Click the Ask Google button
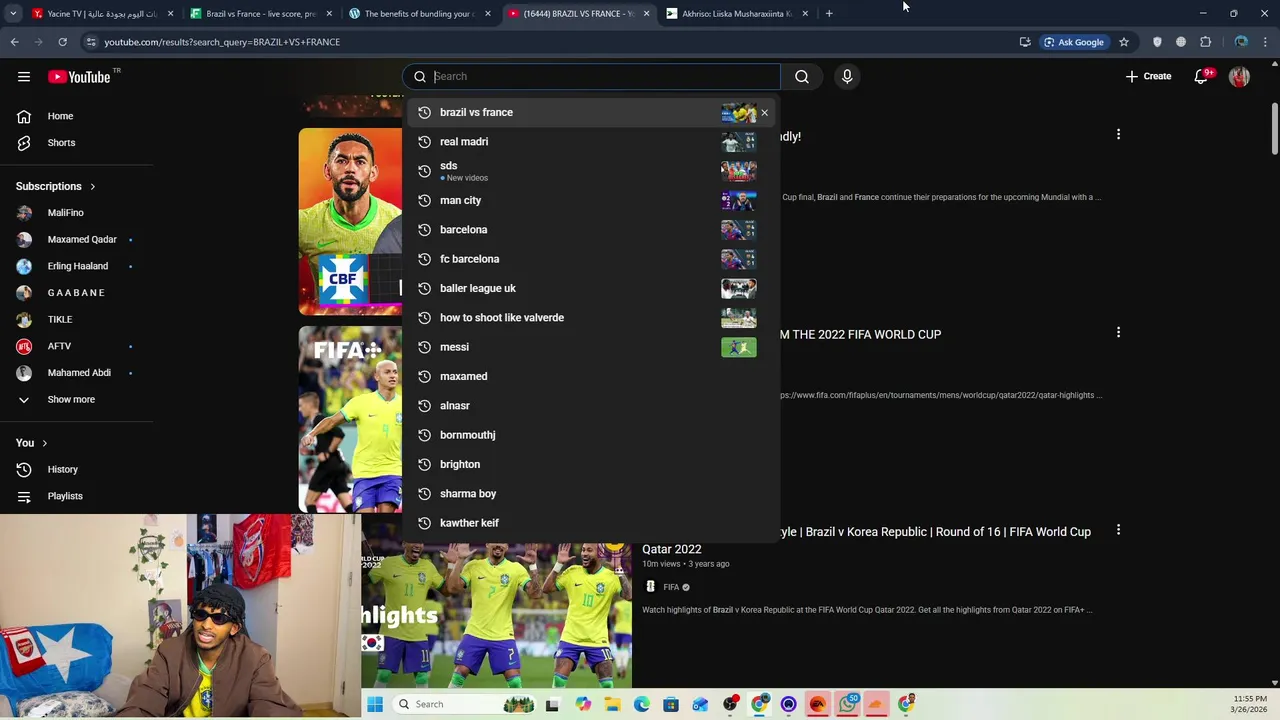Screen dimensions: 1280x720 coord(1074,42)
